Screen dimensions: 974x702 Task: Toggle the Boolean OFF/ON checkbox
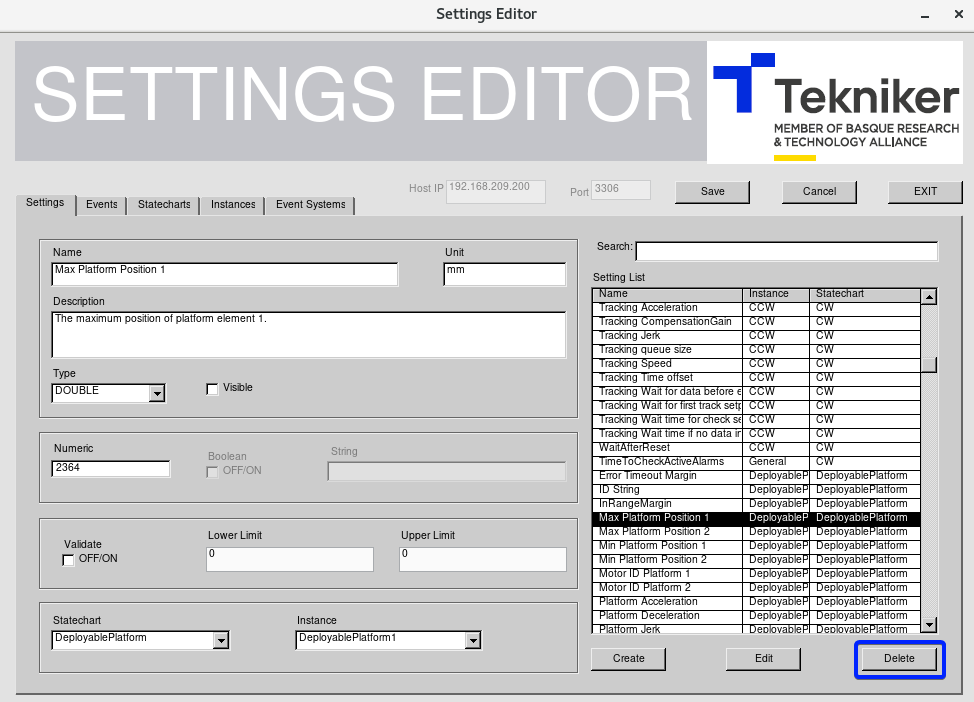click(212, 472)
